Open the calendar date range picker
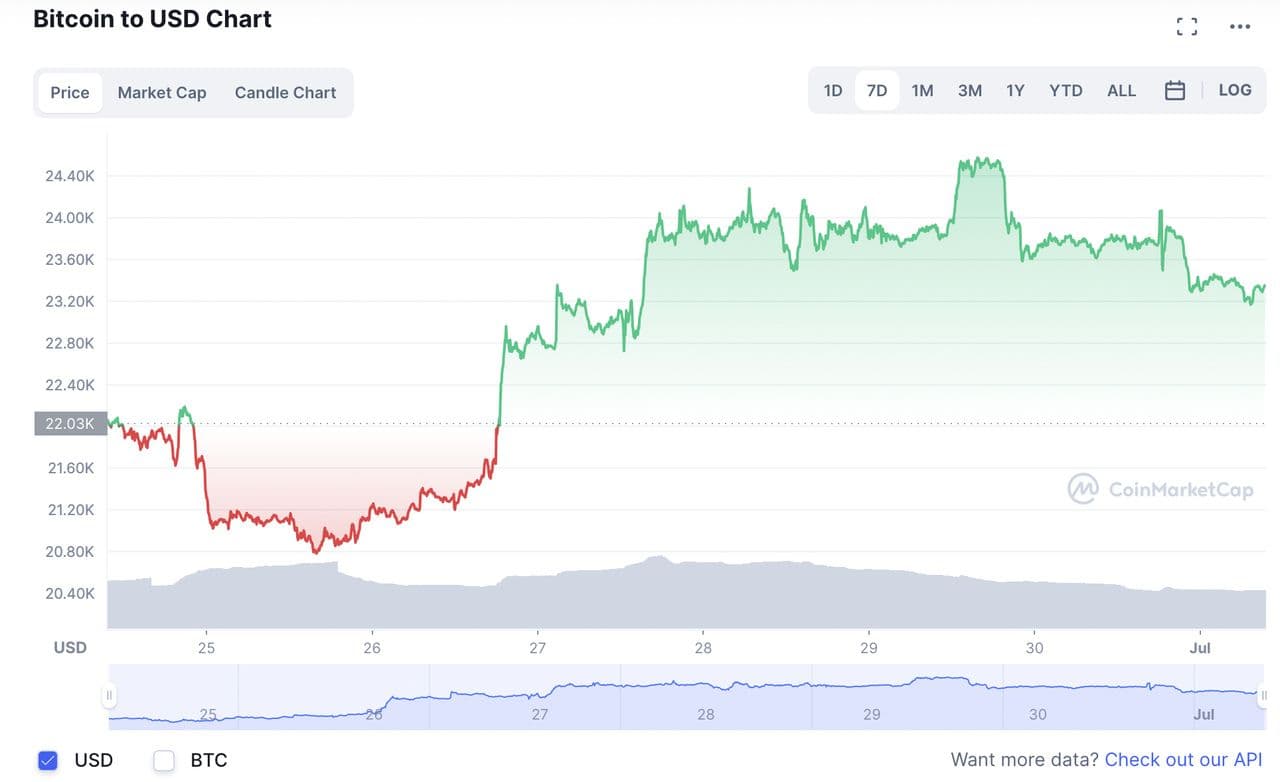Screen dimensions: 1280x782 pos(1175,91)
